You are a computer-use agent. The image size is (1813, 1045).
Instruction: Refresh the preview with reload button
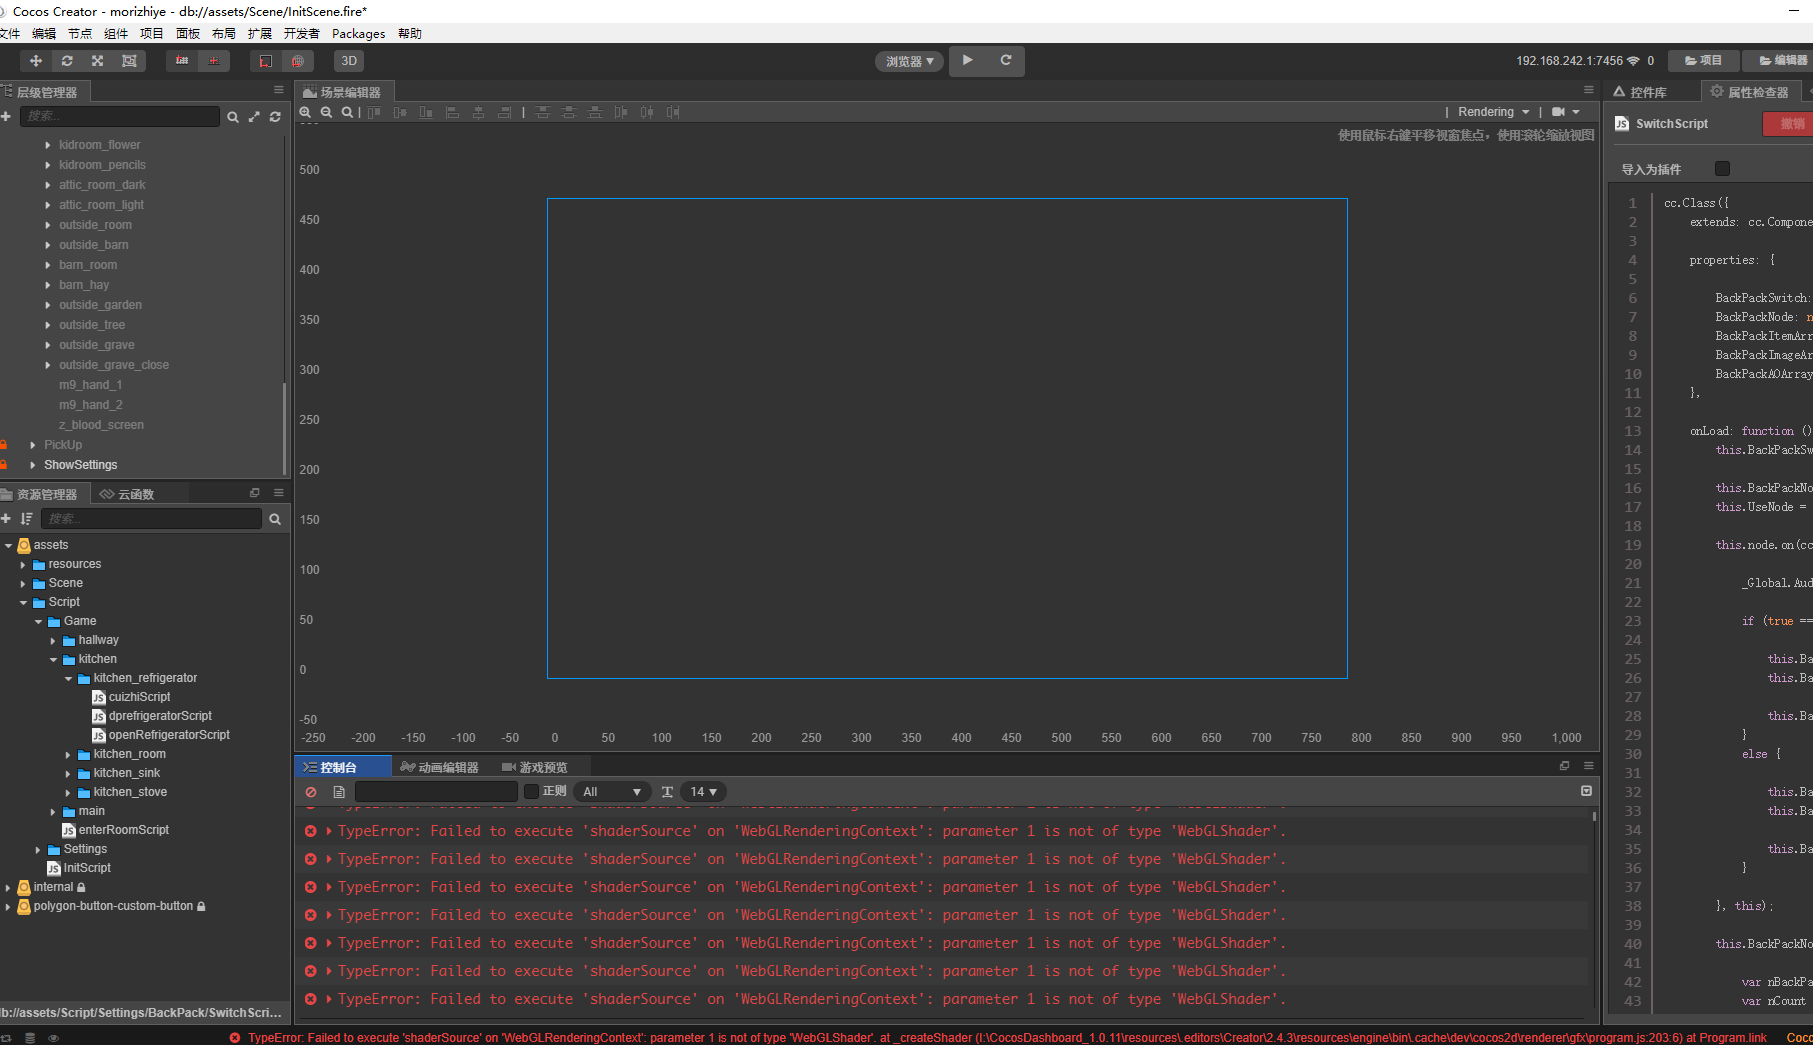(1006, 61)
